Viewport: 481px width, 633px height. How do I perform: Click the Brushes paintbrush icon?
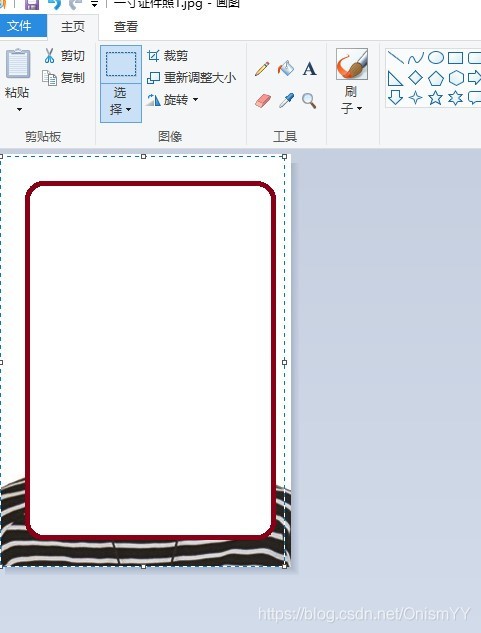pyautogui.click(x=352, y=64)
